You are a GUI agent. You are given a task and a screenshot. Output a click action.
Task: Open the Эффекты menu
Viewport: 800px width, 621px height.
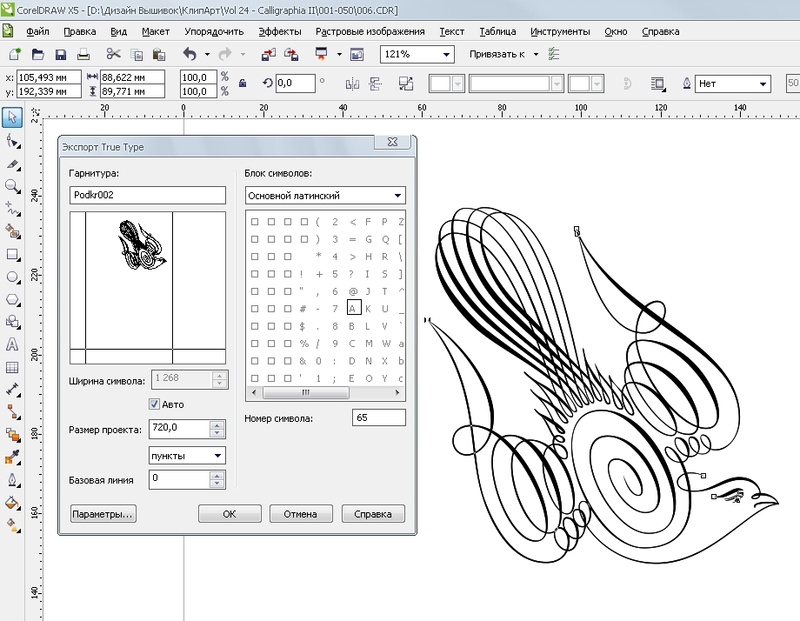[279, 31]
